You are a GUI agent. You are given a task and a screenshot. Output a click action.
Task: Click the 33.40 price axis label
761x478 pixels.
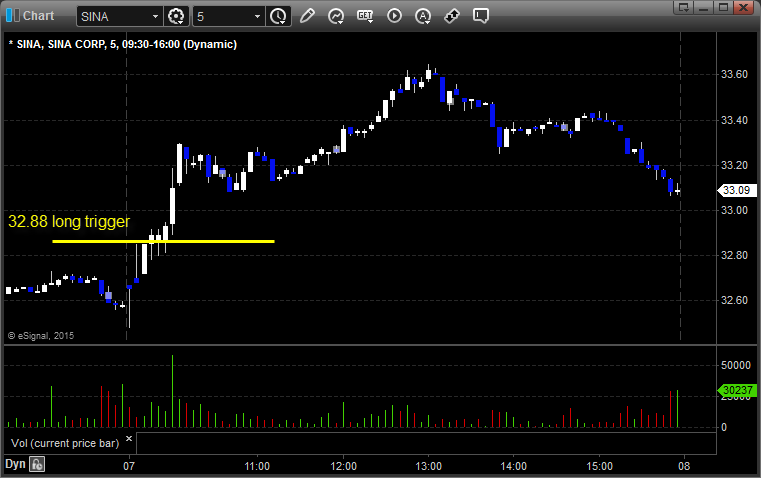coord(734,120)
